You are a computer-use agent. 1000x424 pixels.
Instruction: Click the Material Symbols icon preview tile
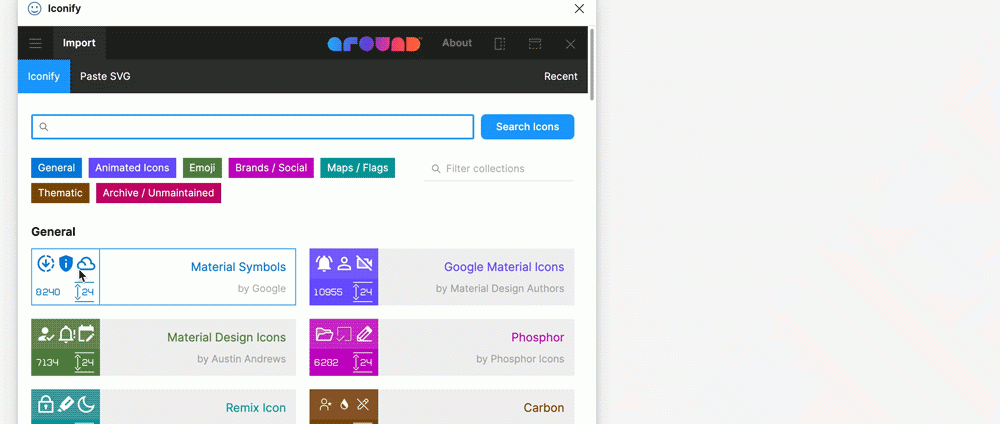point(66,277)
